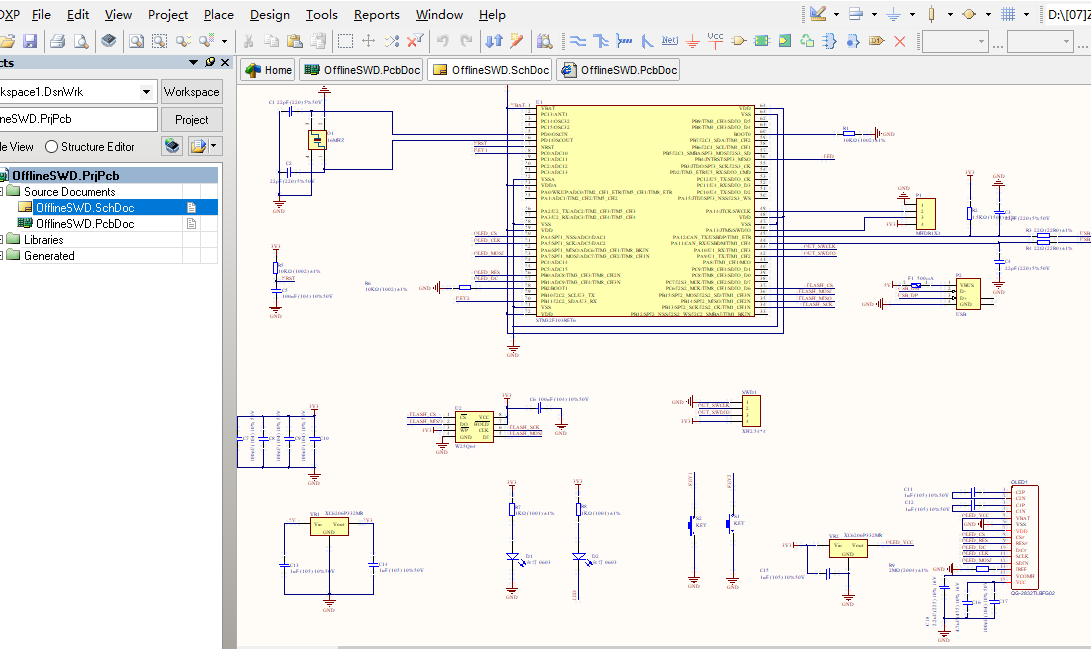Select the Place Sheet Symbol tool
Viewport: 1091px width, 649px height.
click(x=762, y=41)
